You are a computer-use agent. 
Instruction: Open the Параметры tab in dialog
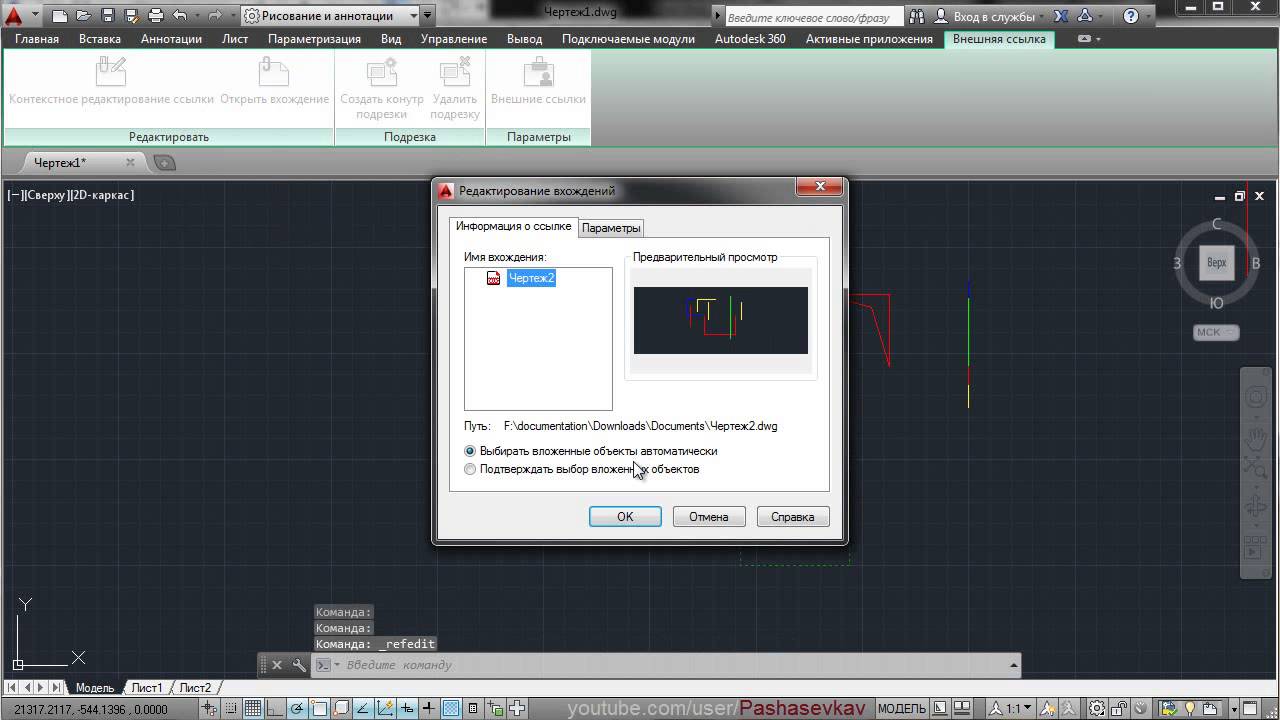point(611,228)
